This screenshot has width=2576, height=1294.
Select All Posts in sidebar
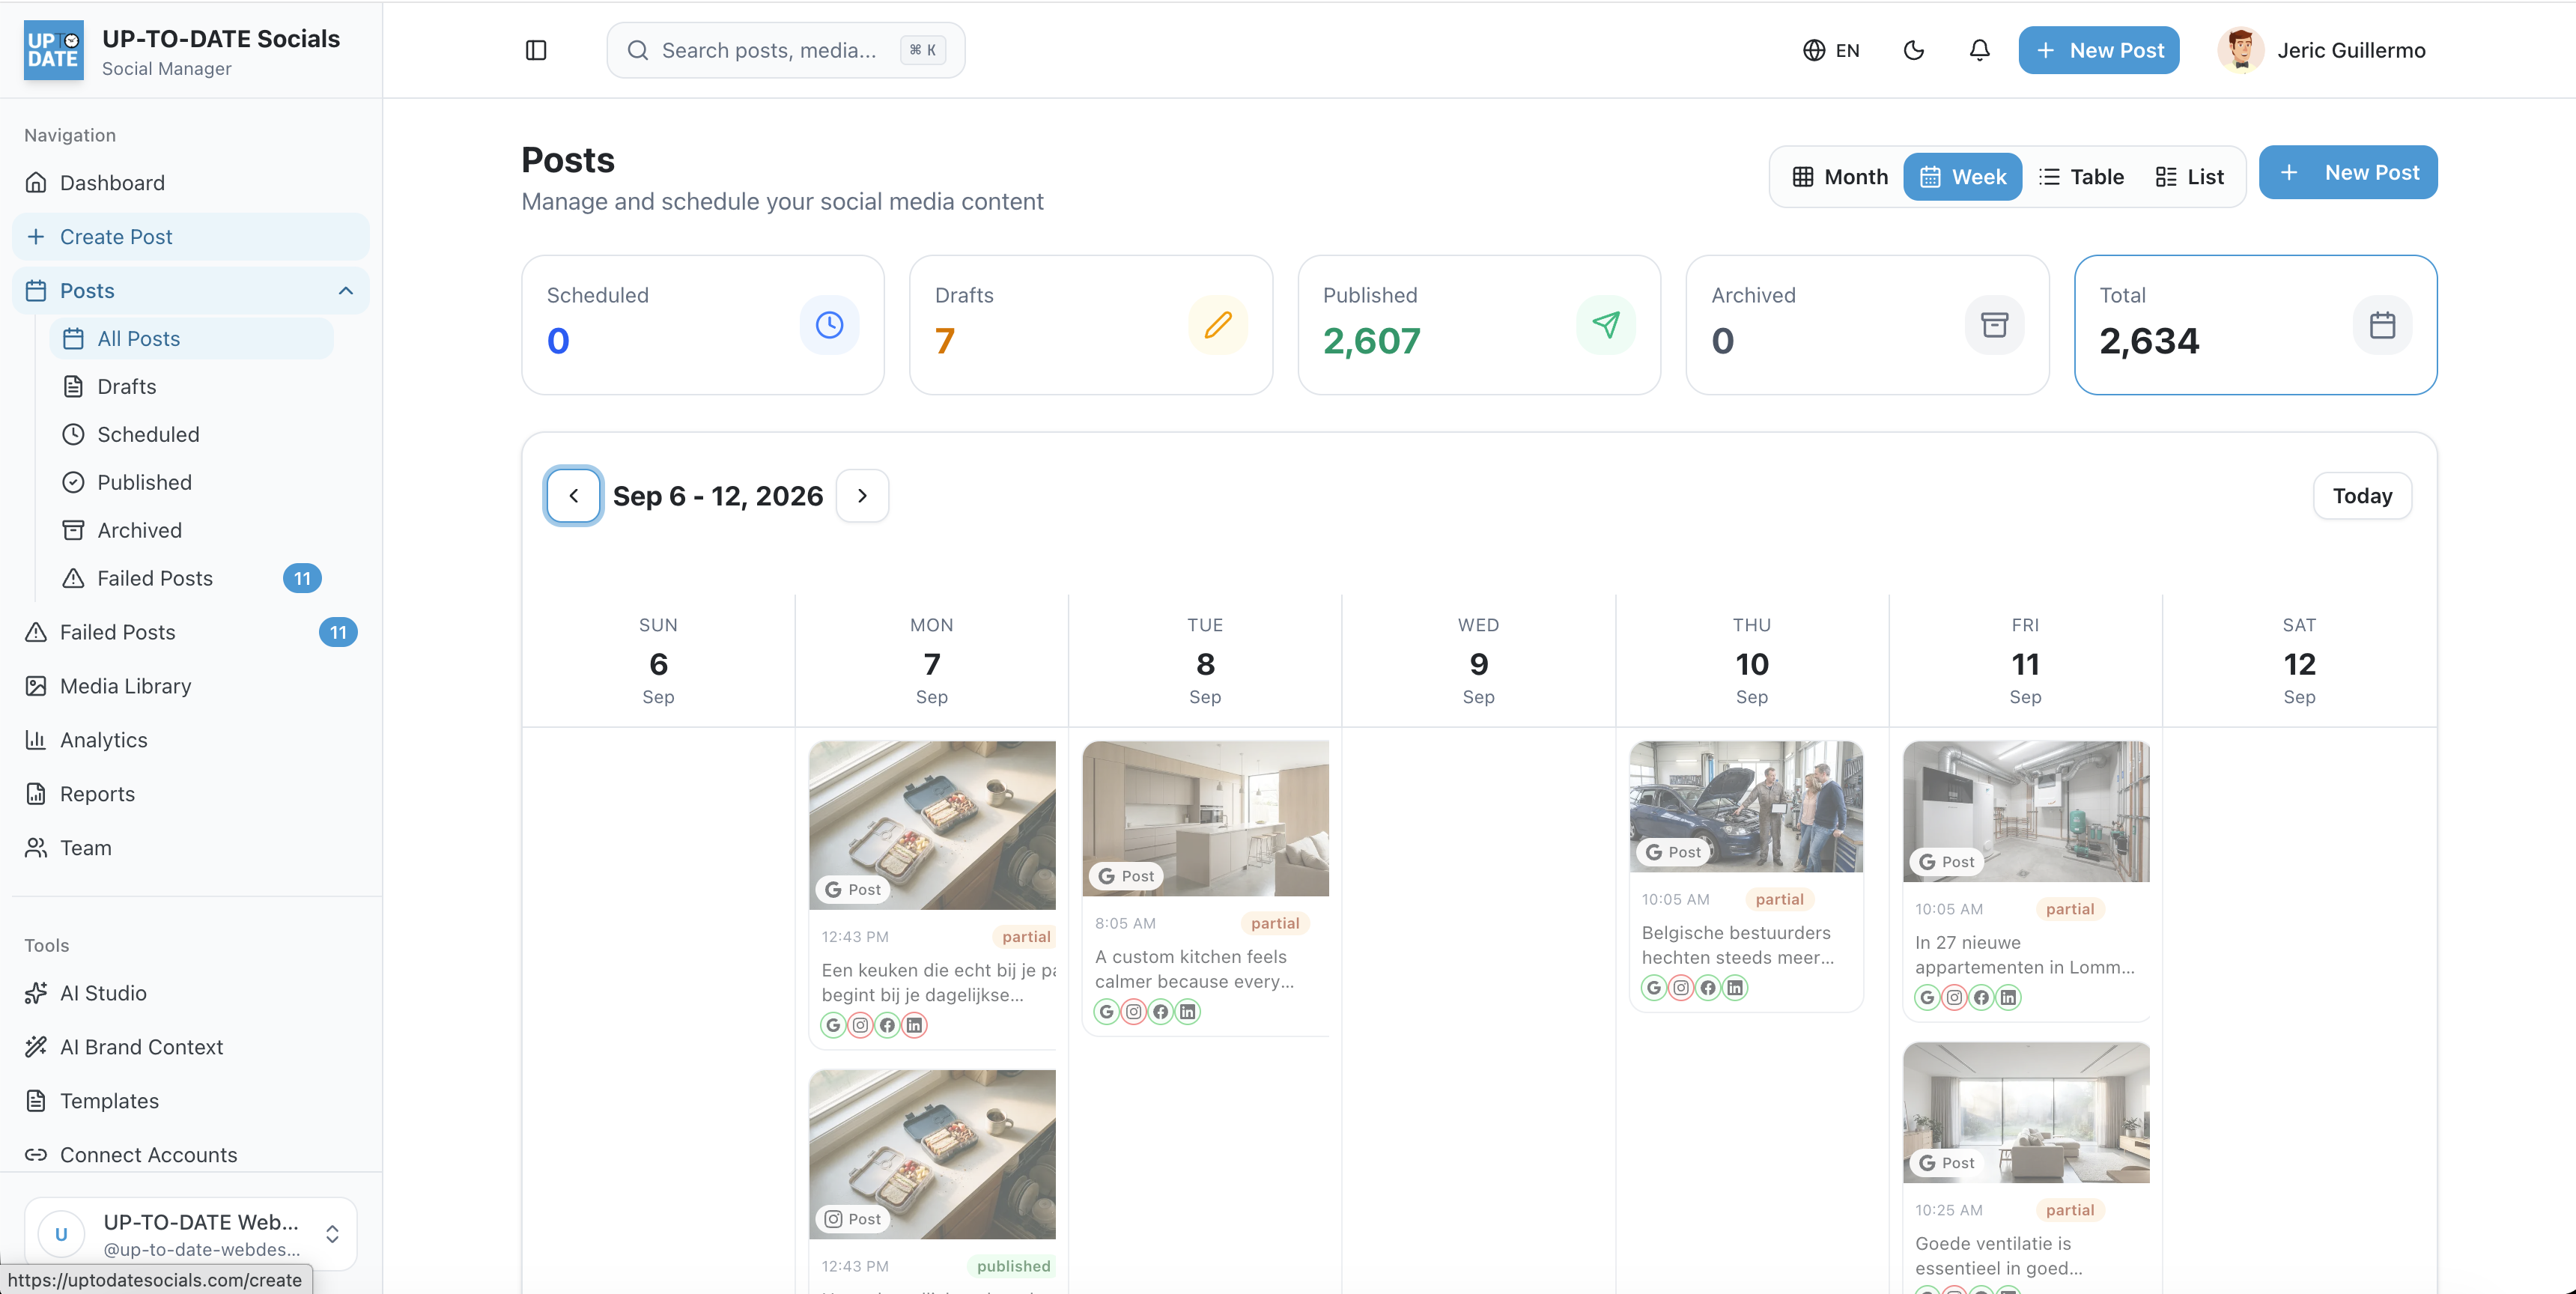coord(191,339)
